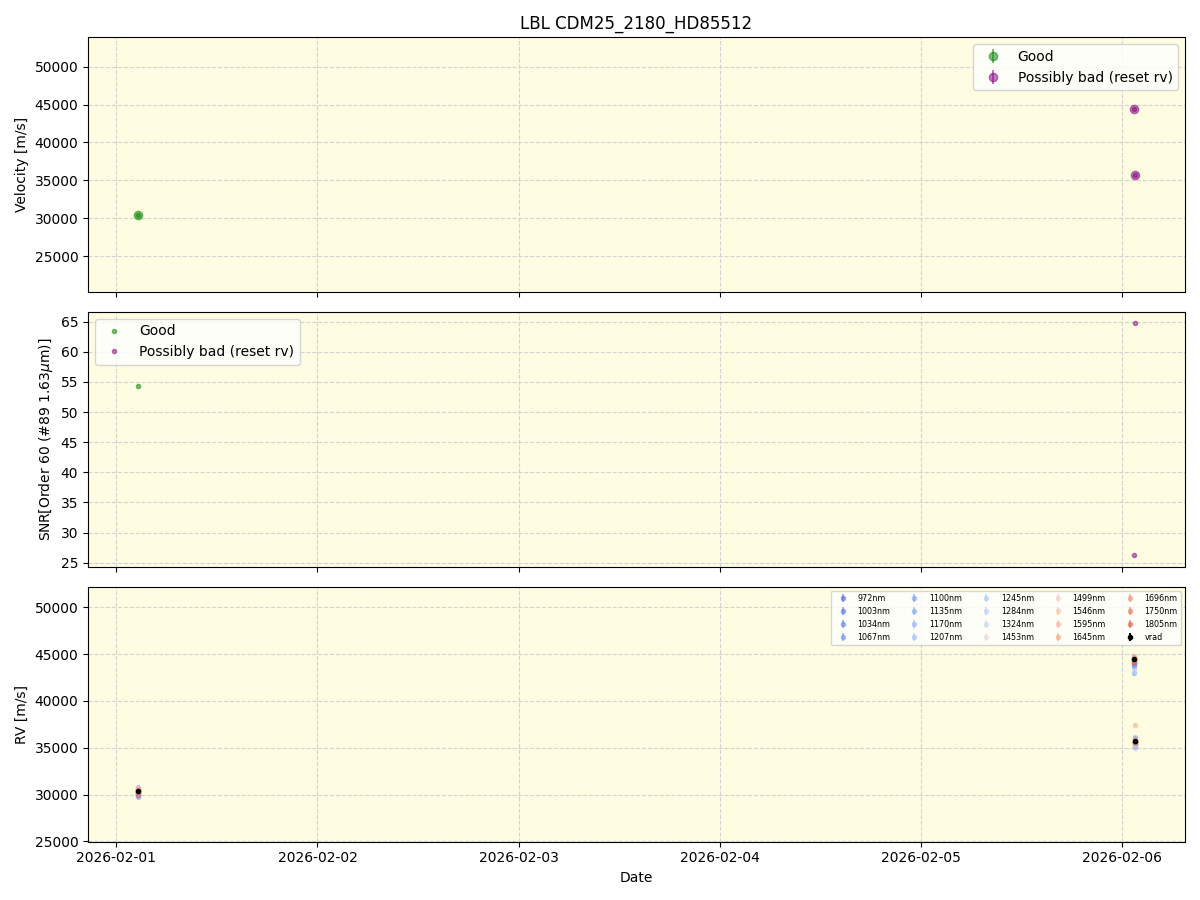This screenshot has height=900, width=1200.
Task: Toggle Possibly bad (reset rv) in SNR legend
Action: tap(116, 350)
